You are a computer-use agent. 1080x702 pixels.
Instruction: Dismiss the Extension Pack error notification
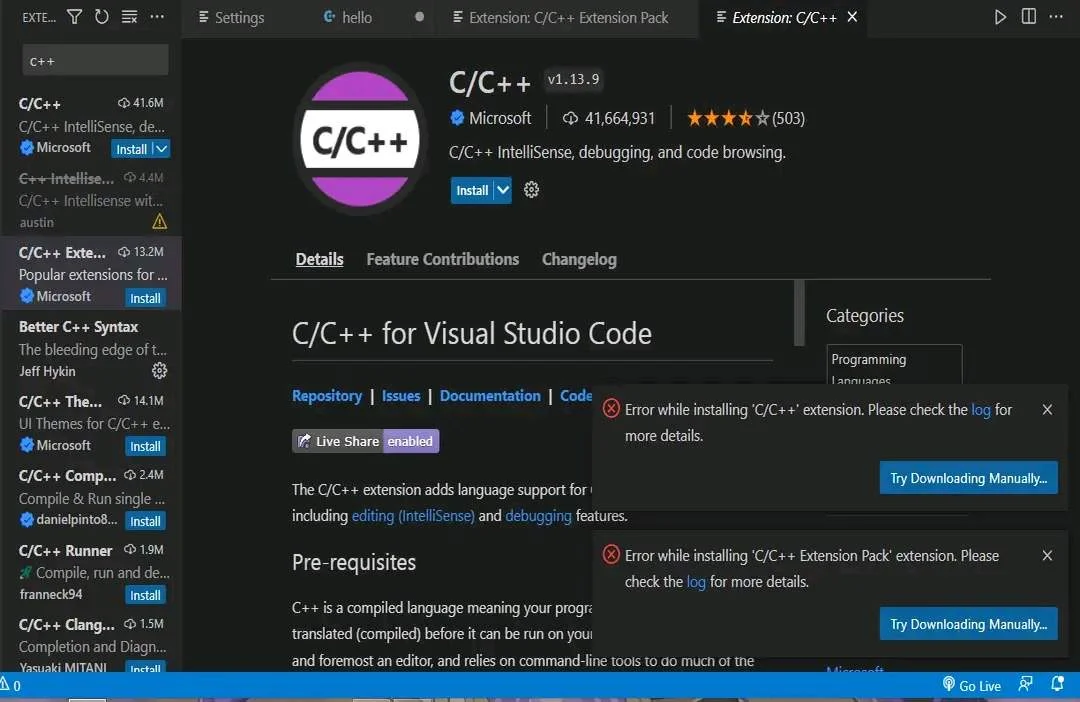(x=1047, y=555)
